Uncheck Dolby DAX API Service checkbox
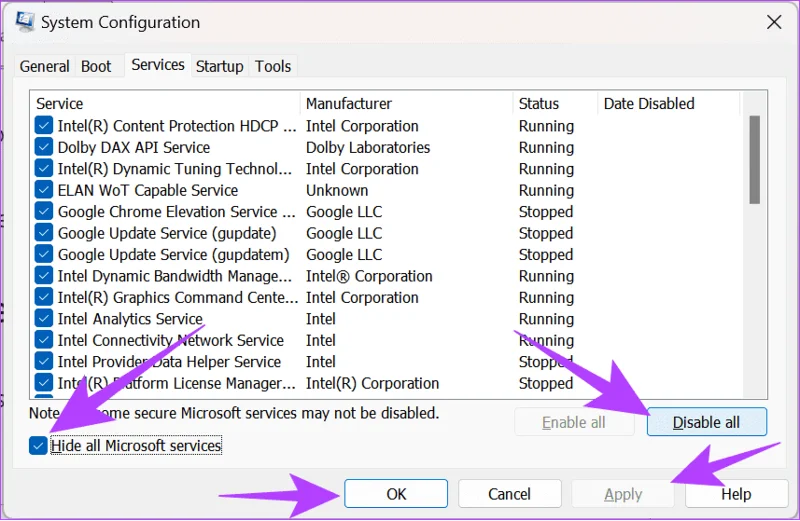 (44, 147)
